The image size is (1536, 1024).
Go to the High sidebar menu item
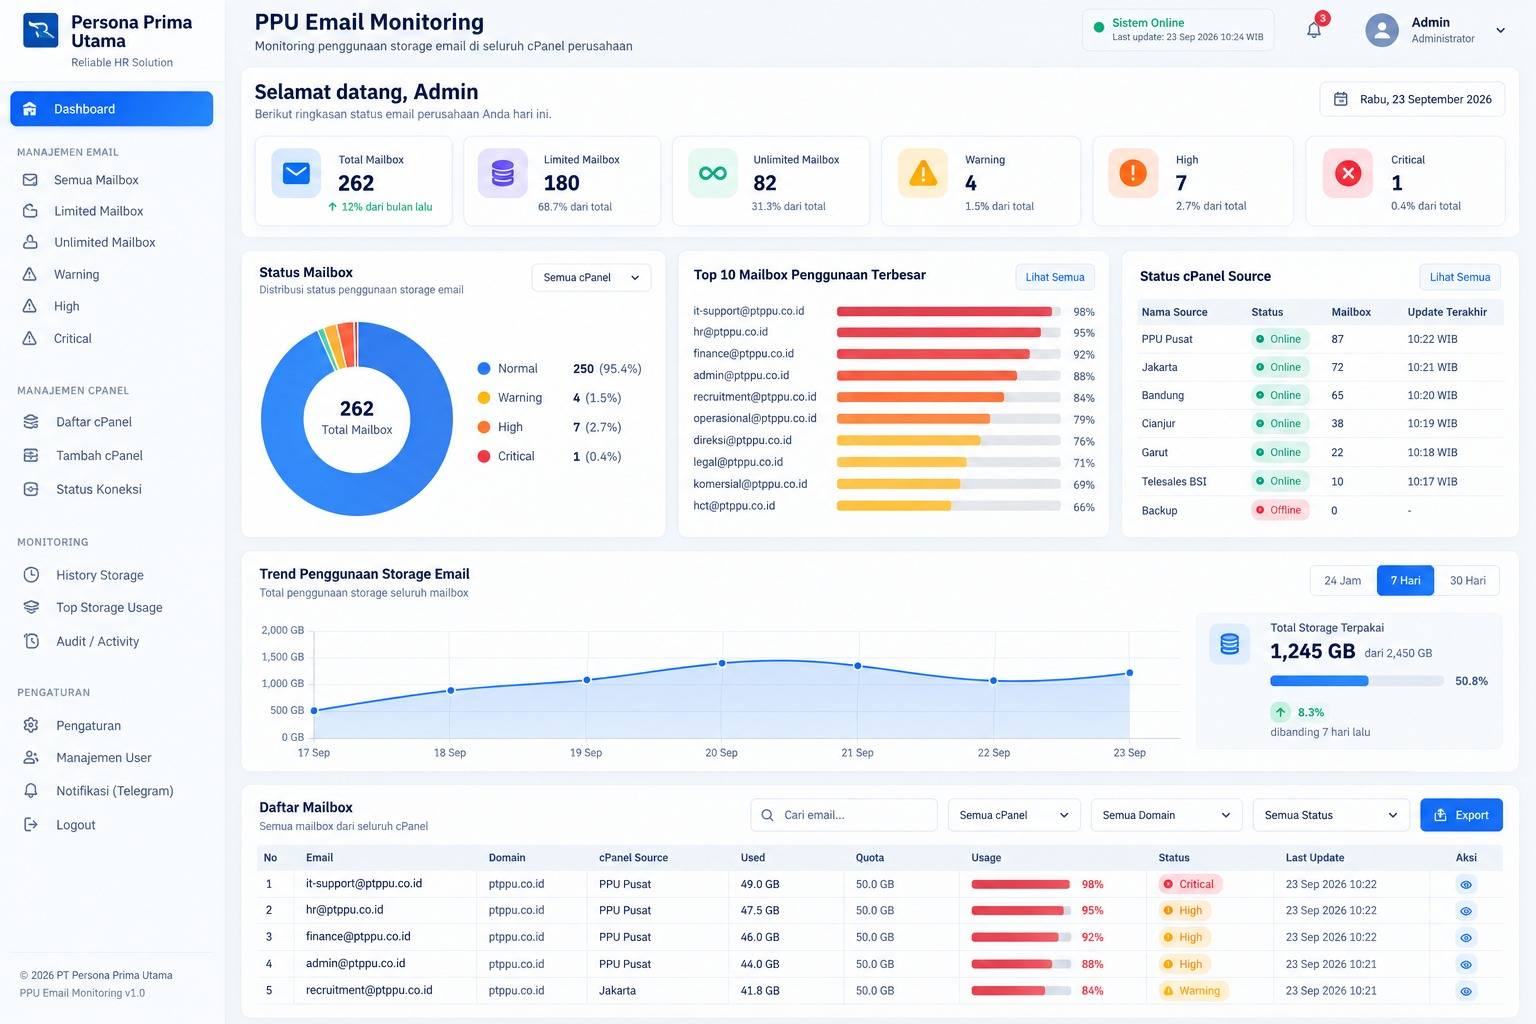click(66, 306)
